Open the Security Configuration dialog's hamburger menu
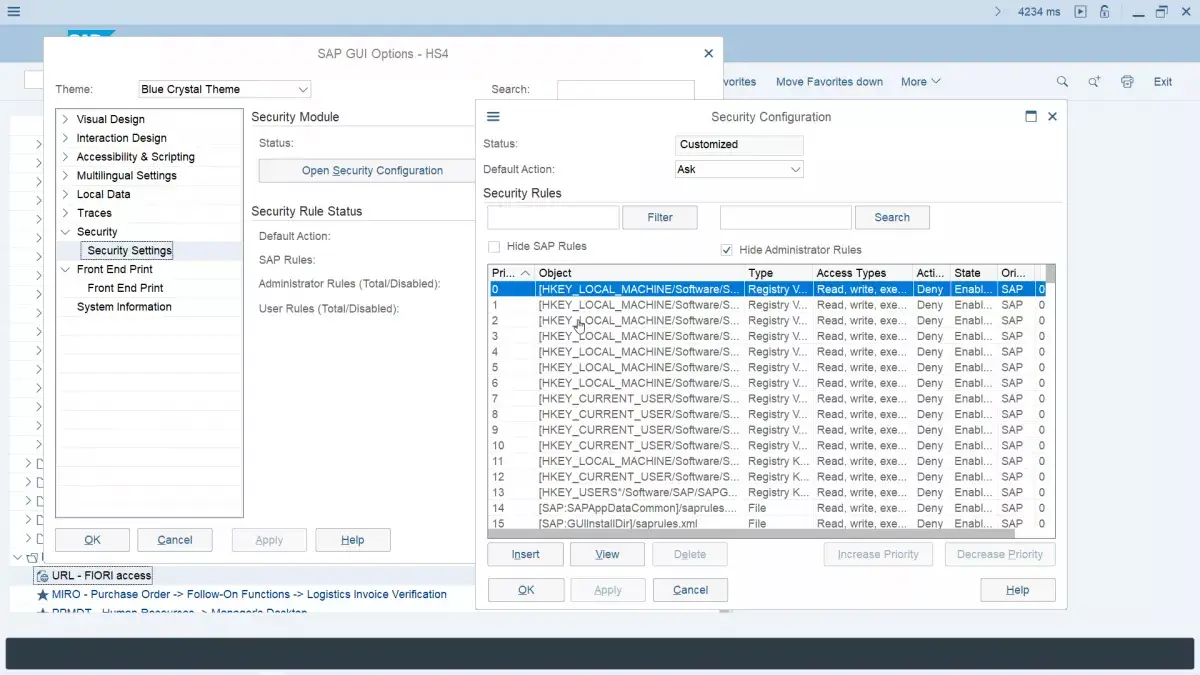Image resolution: width=1200 pixels, height=675 pixels. [493, 117]
